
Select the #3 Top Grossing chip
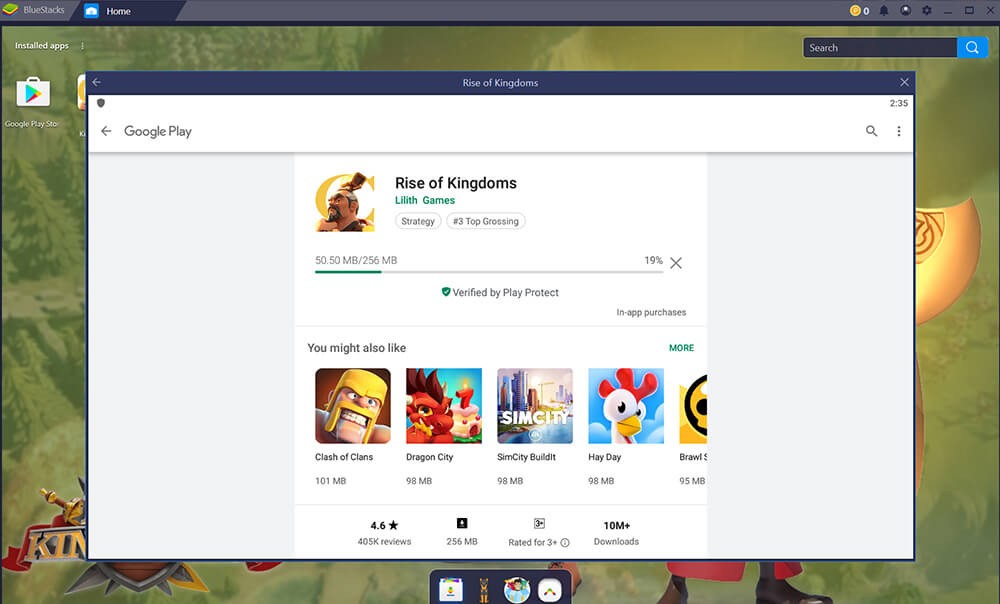486,221
